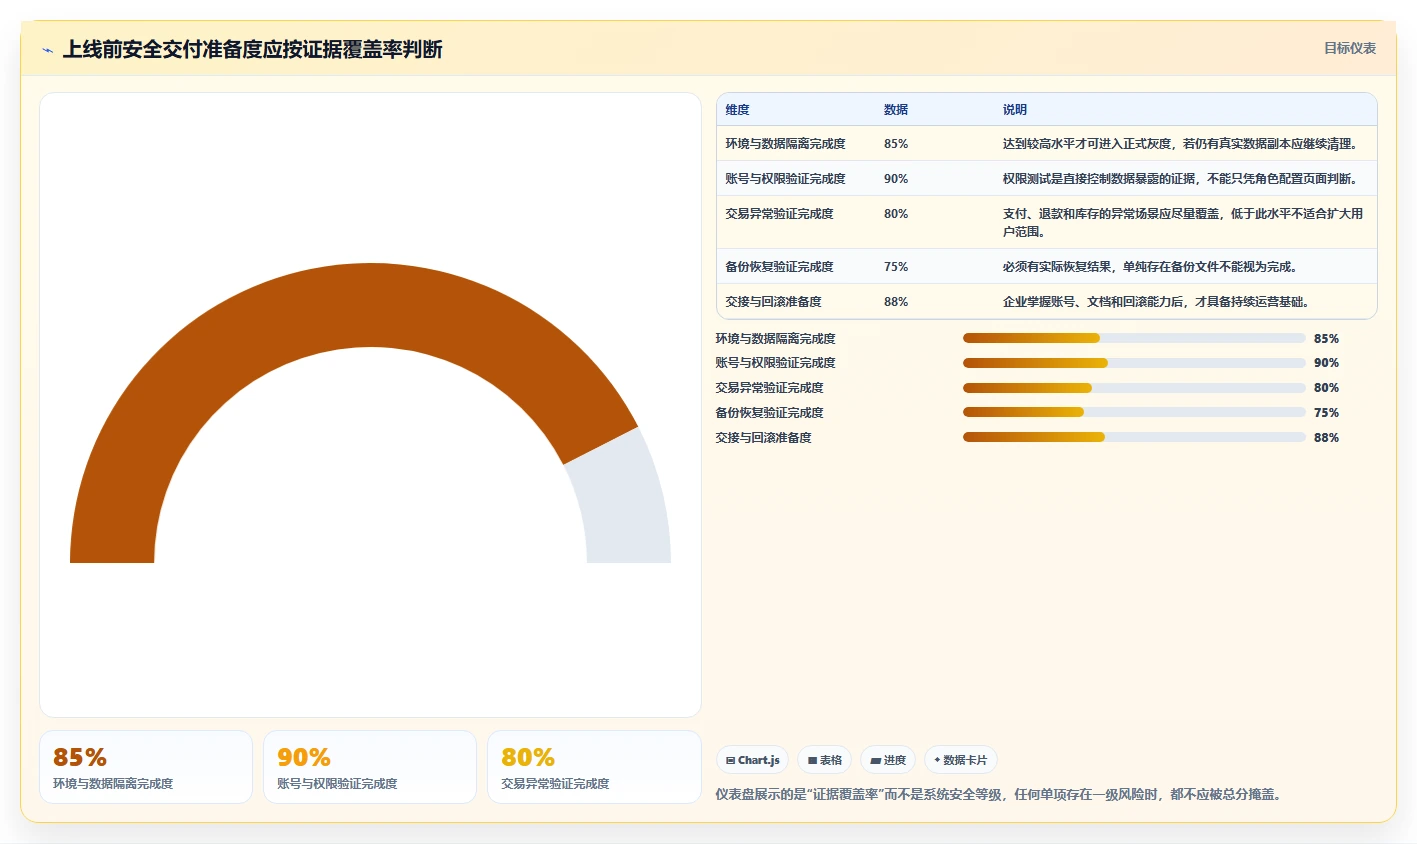Image resolution: width=1417 pixels, height=844 pixels.
Task: Click the description starting 必须有实际恢复结果
Action: point(1152,267)
